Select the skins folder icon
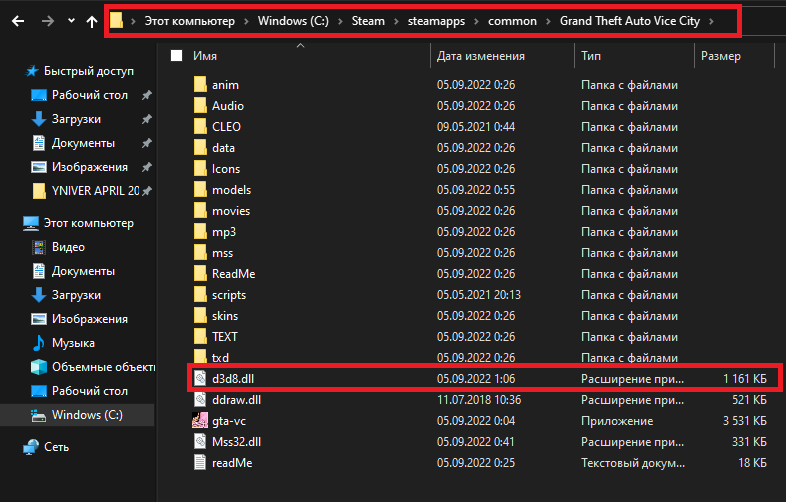 (200, 316)
